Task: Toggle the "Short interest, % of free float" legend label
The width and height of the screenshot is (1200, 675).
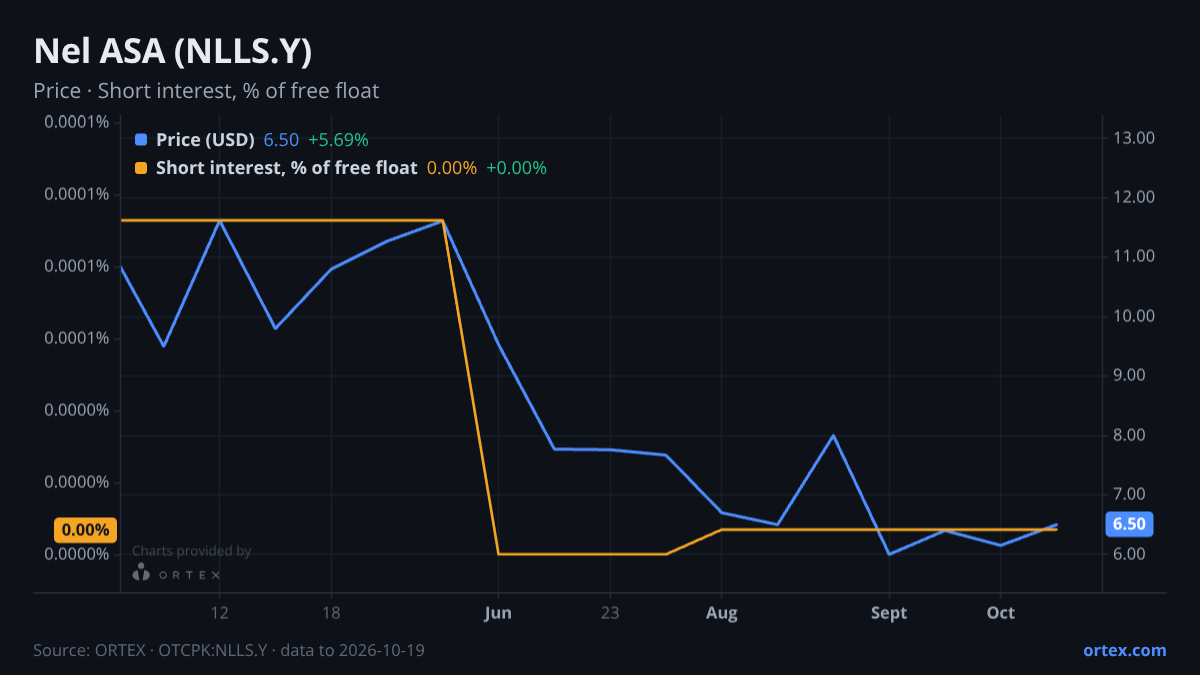Action: [286, 168]
